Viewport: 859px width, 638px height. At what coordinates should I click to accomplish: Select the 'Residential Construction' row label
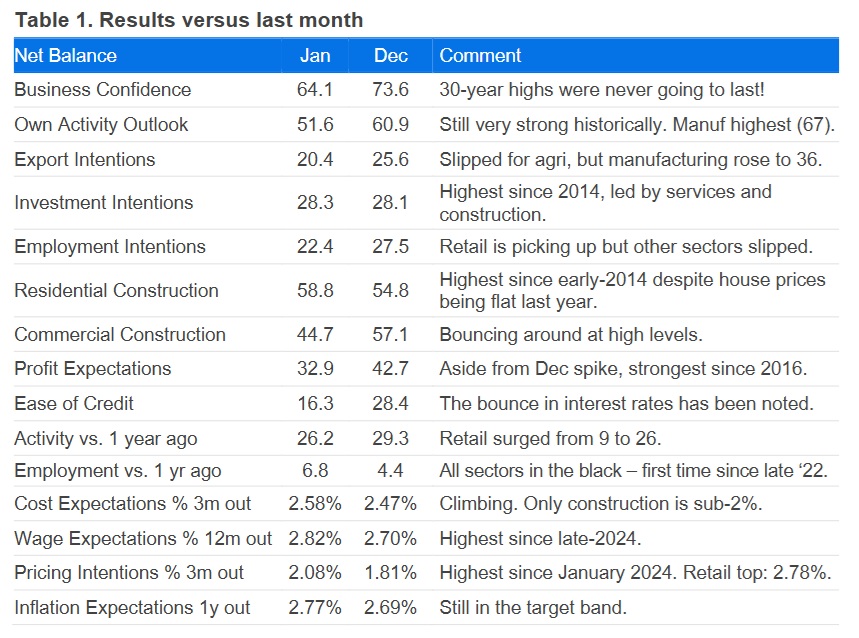pyautogui.click(x=116, y=291)
